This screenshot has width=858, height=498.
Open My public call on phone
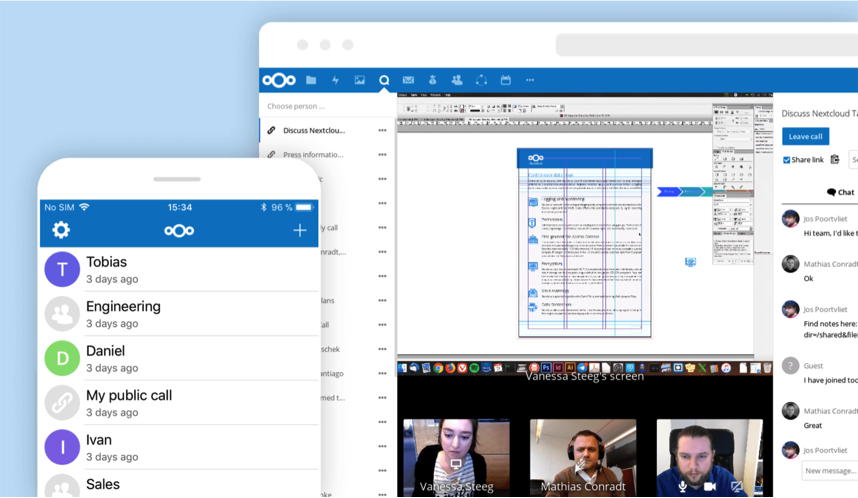(x=179, y=402)
